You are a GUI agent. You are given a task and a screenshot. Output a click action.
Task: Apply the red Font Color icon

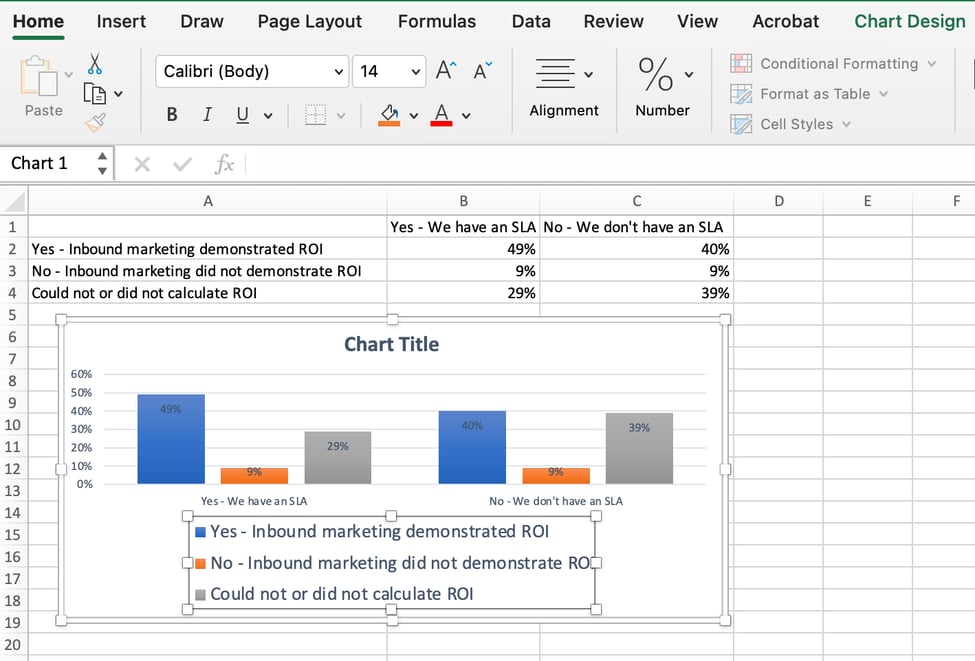tap(443, 114)
